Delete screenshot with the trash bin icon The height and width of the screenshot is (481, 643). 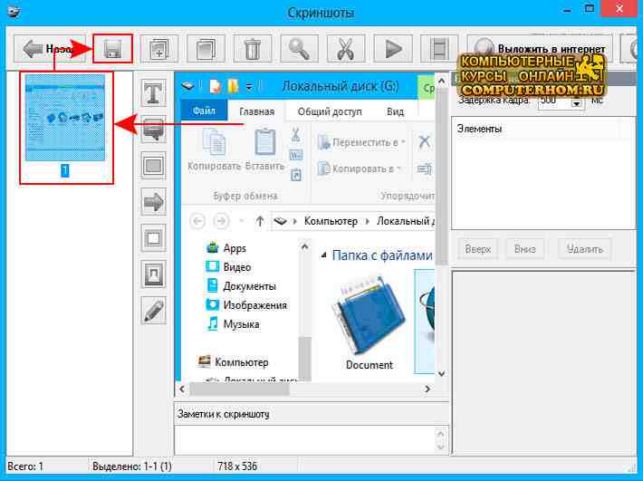(x=253, y=48)
